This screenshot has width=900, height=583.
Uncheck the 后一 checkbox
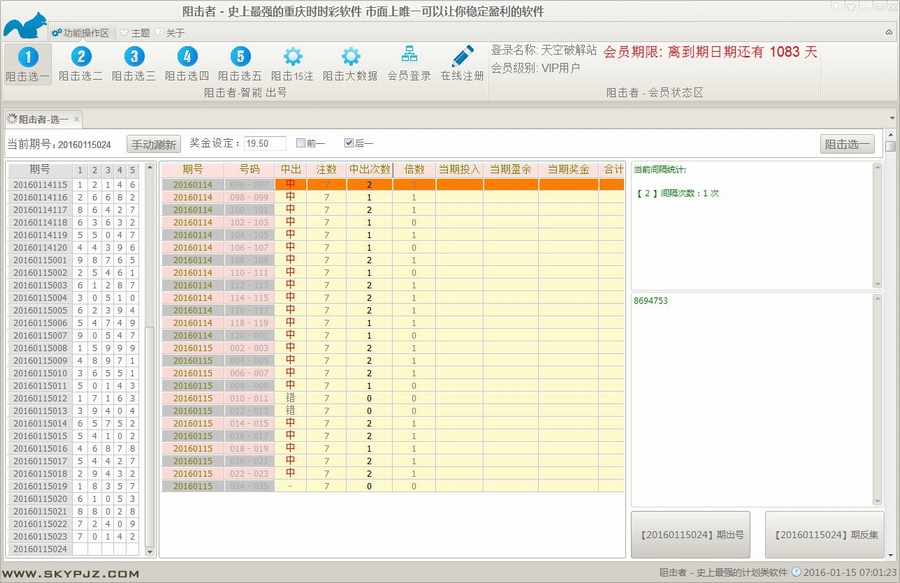click(349, 143)
